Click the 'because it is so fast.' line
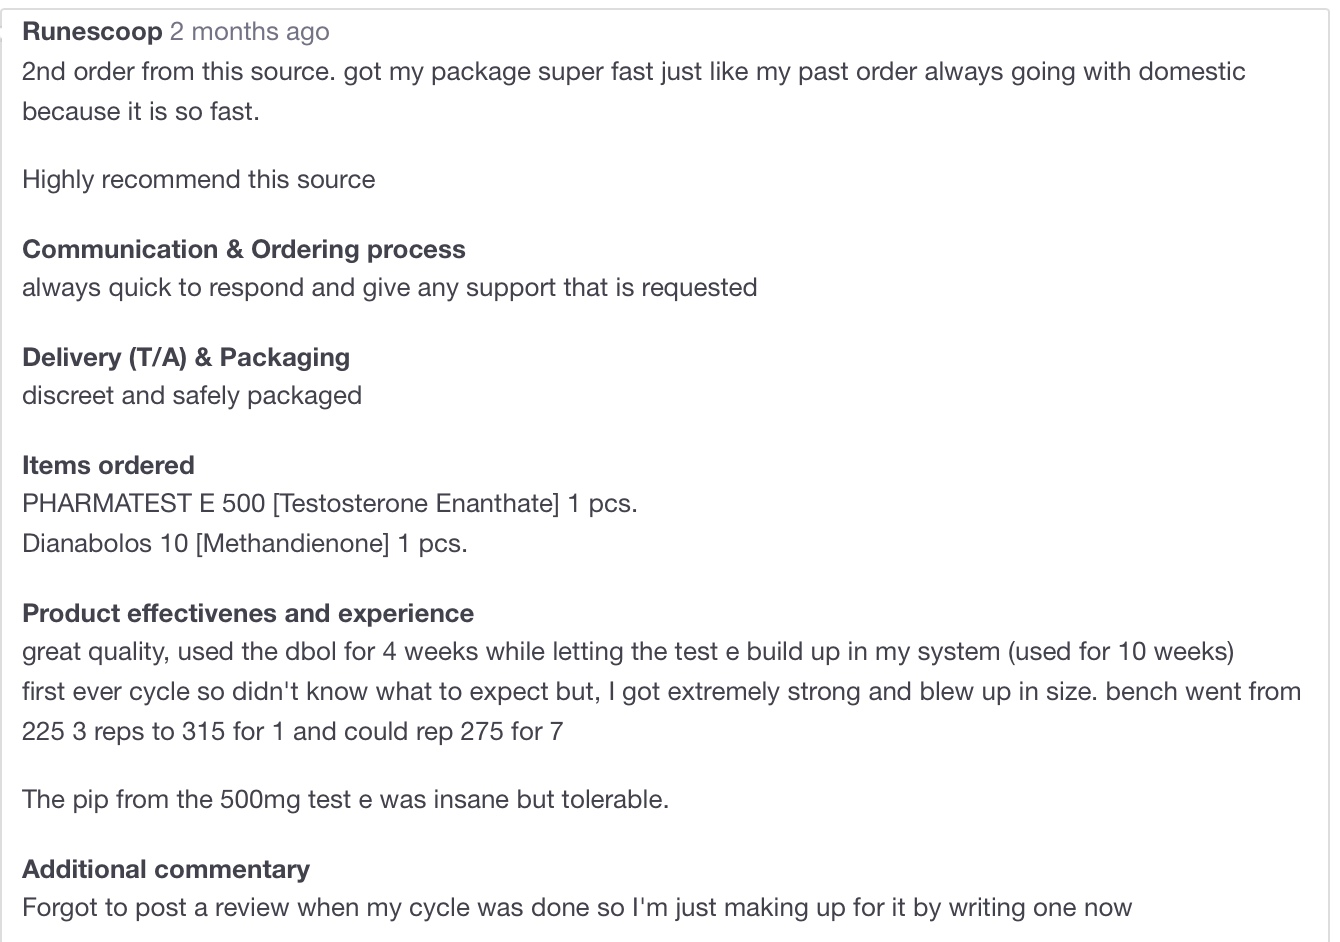 coord(141,112)
